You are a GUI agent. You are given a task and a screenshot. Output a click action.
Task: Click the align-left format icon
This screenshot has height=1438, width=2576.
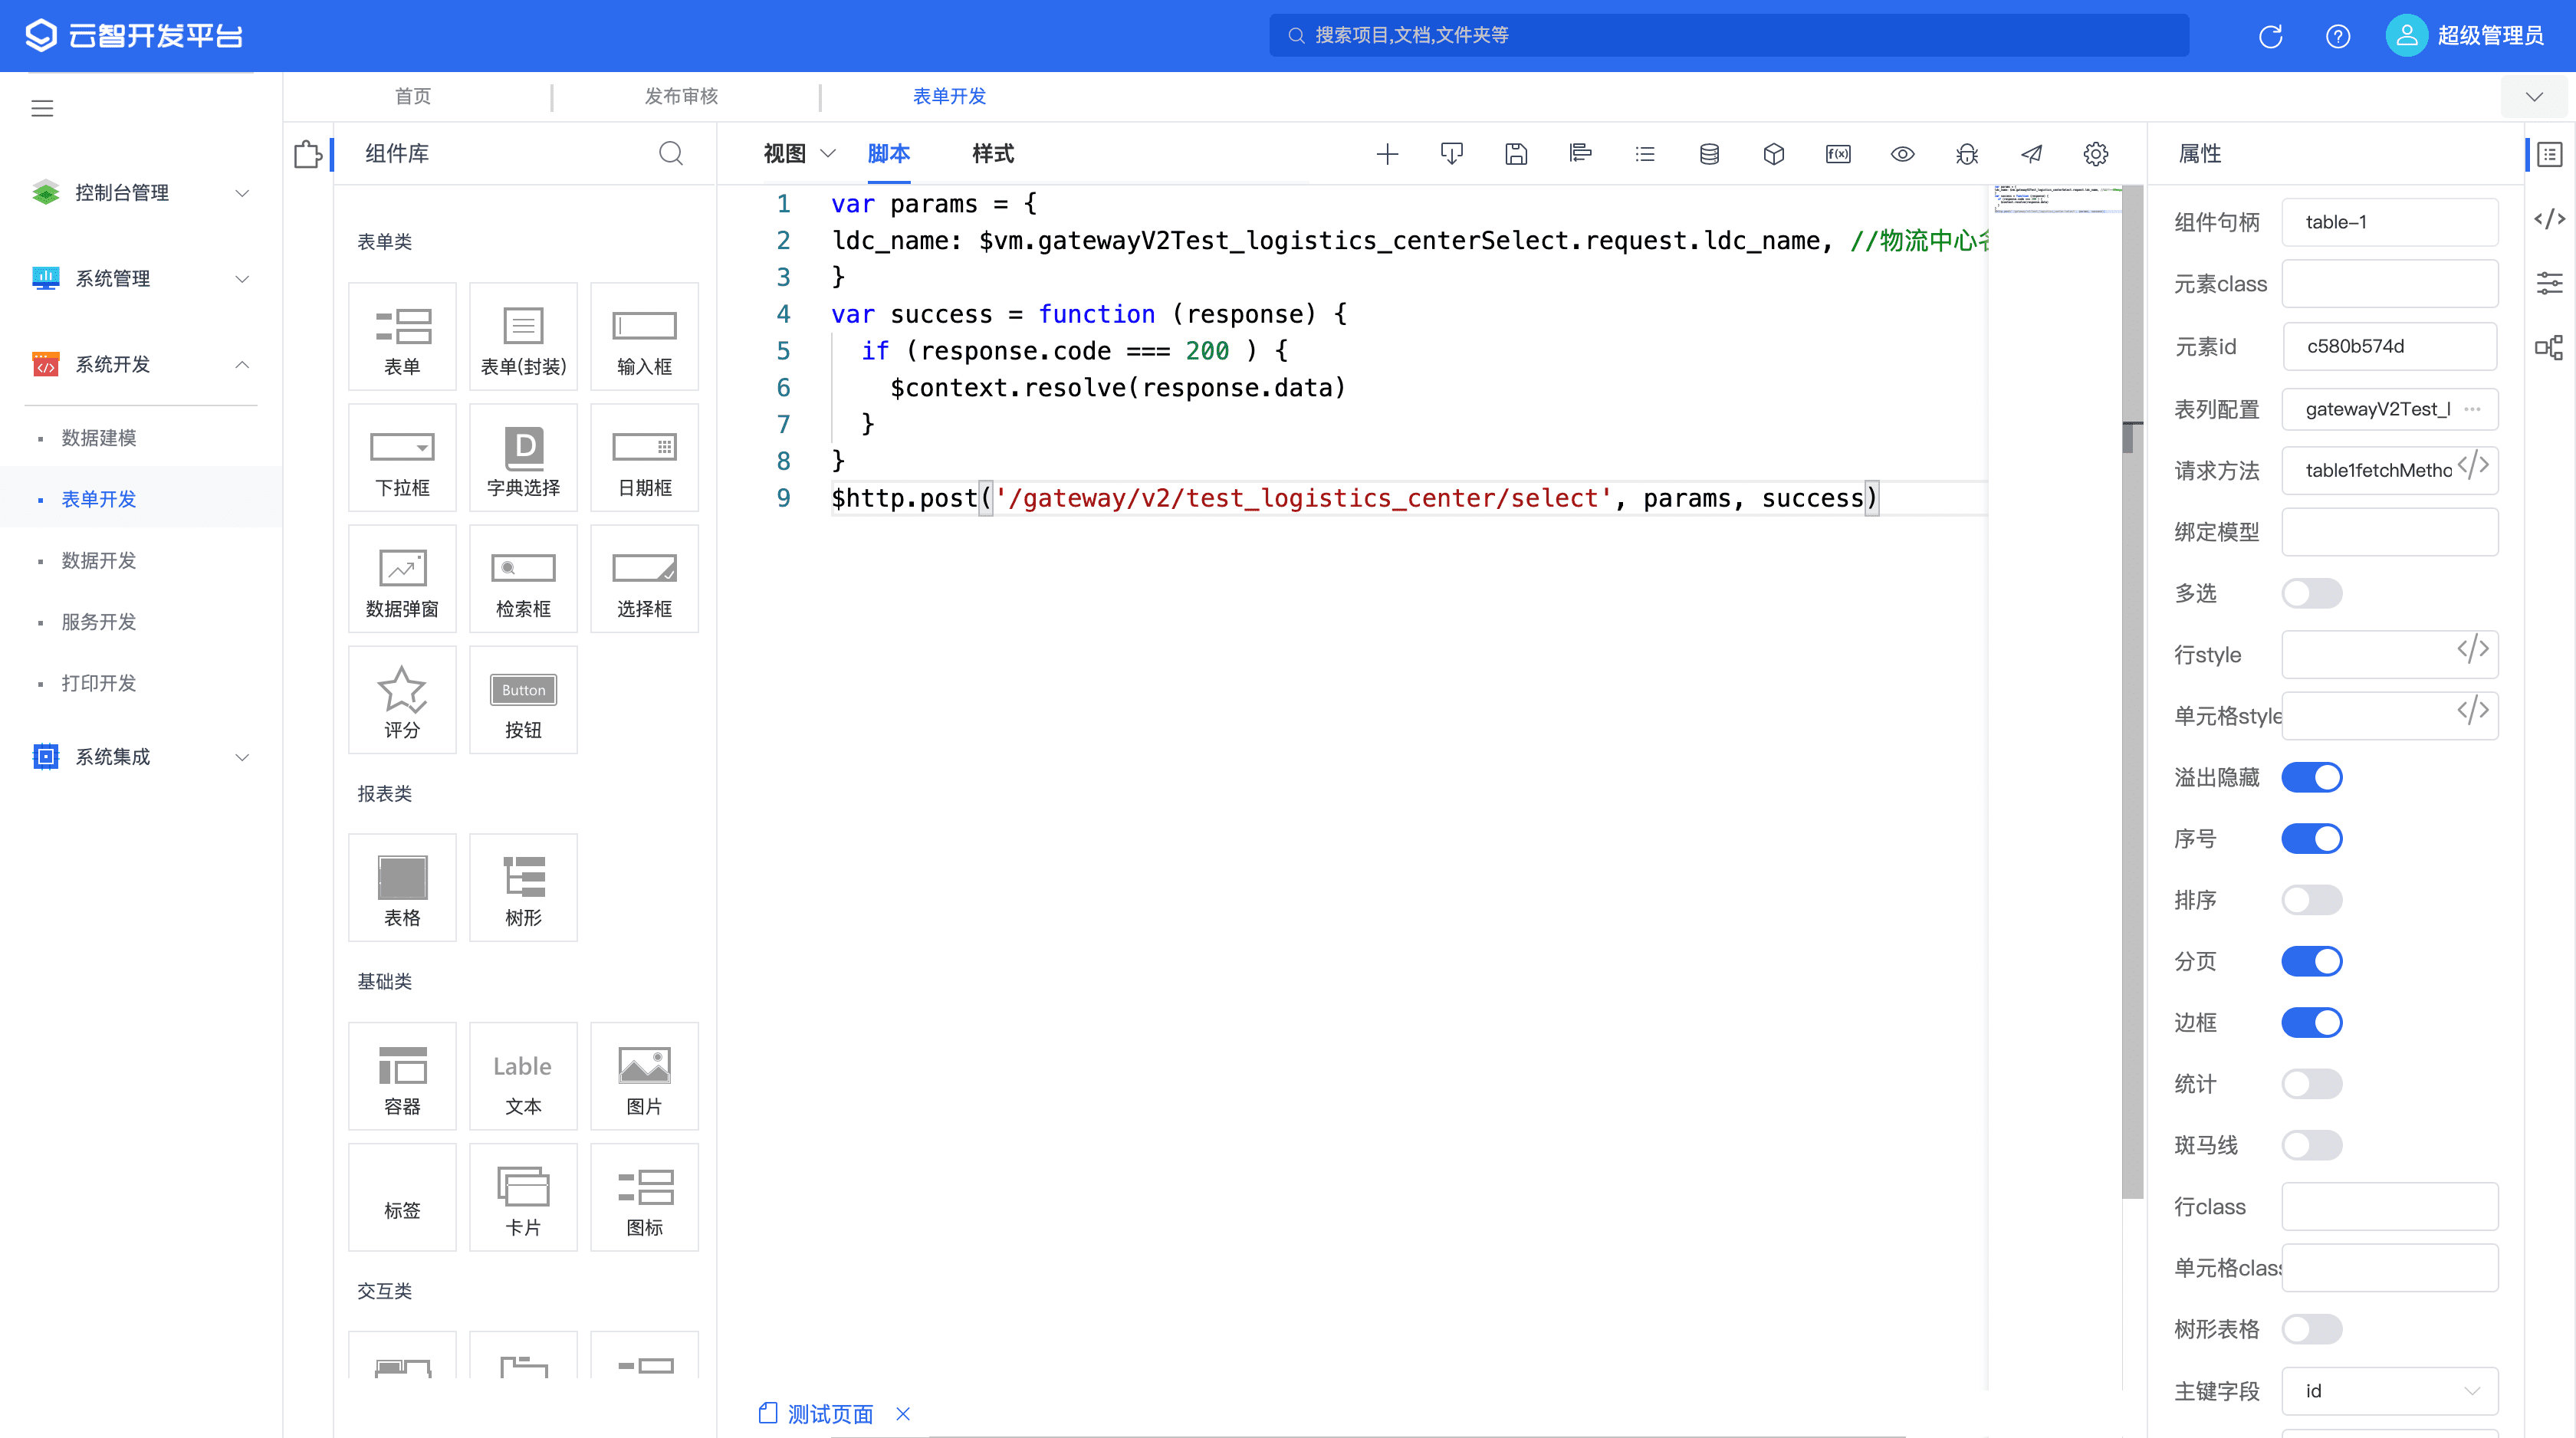1580,154
